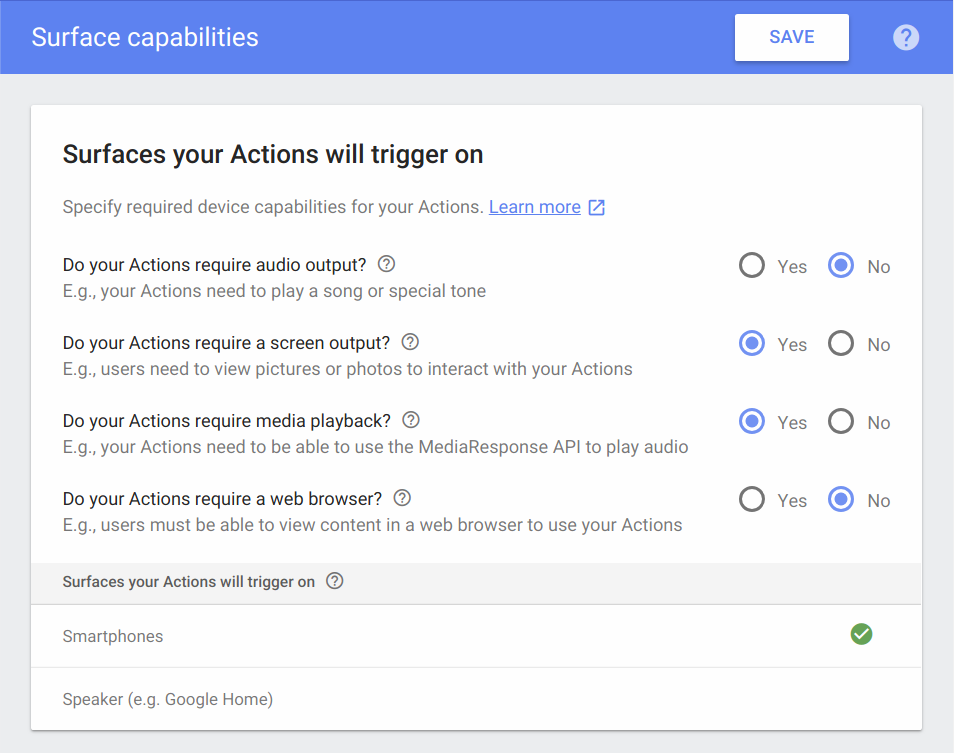954x753 pixels.
Task: Select the Speaker (e.g. Google Home) row
Action: click(167, 698)
